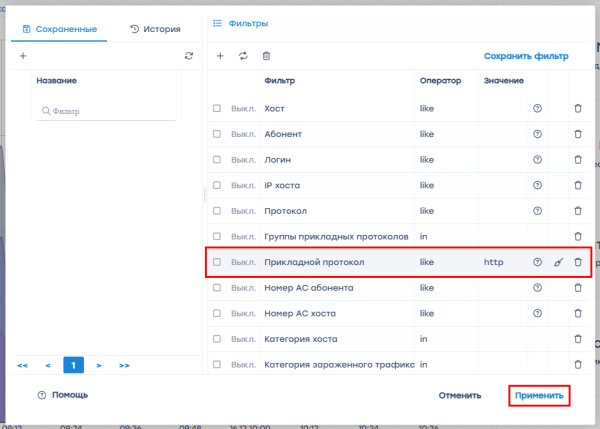Toggle the Логин filter checkbox
The width and height of the screenshot is (600, 429).
point(217,159)
